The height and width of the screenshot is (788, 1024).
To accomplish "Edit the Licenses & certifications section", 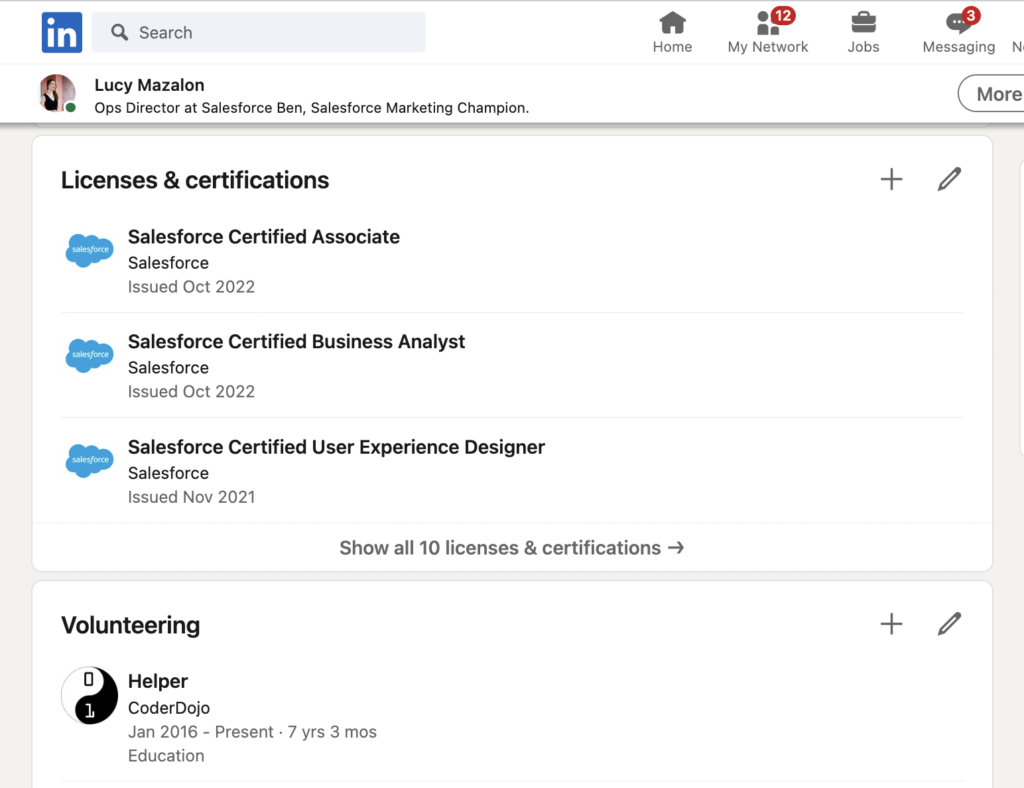I will coord(948,179).
